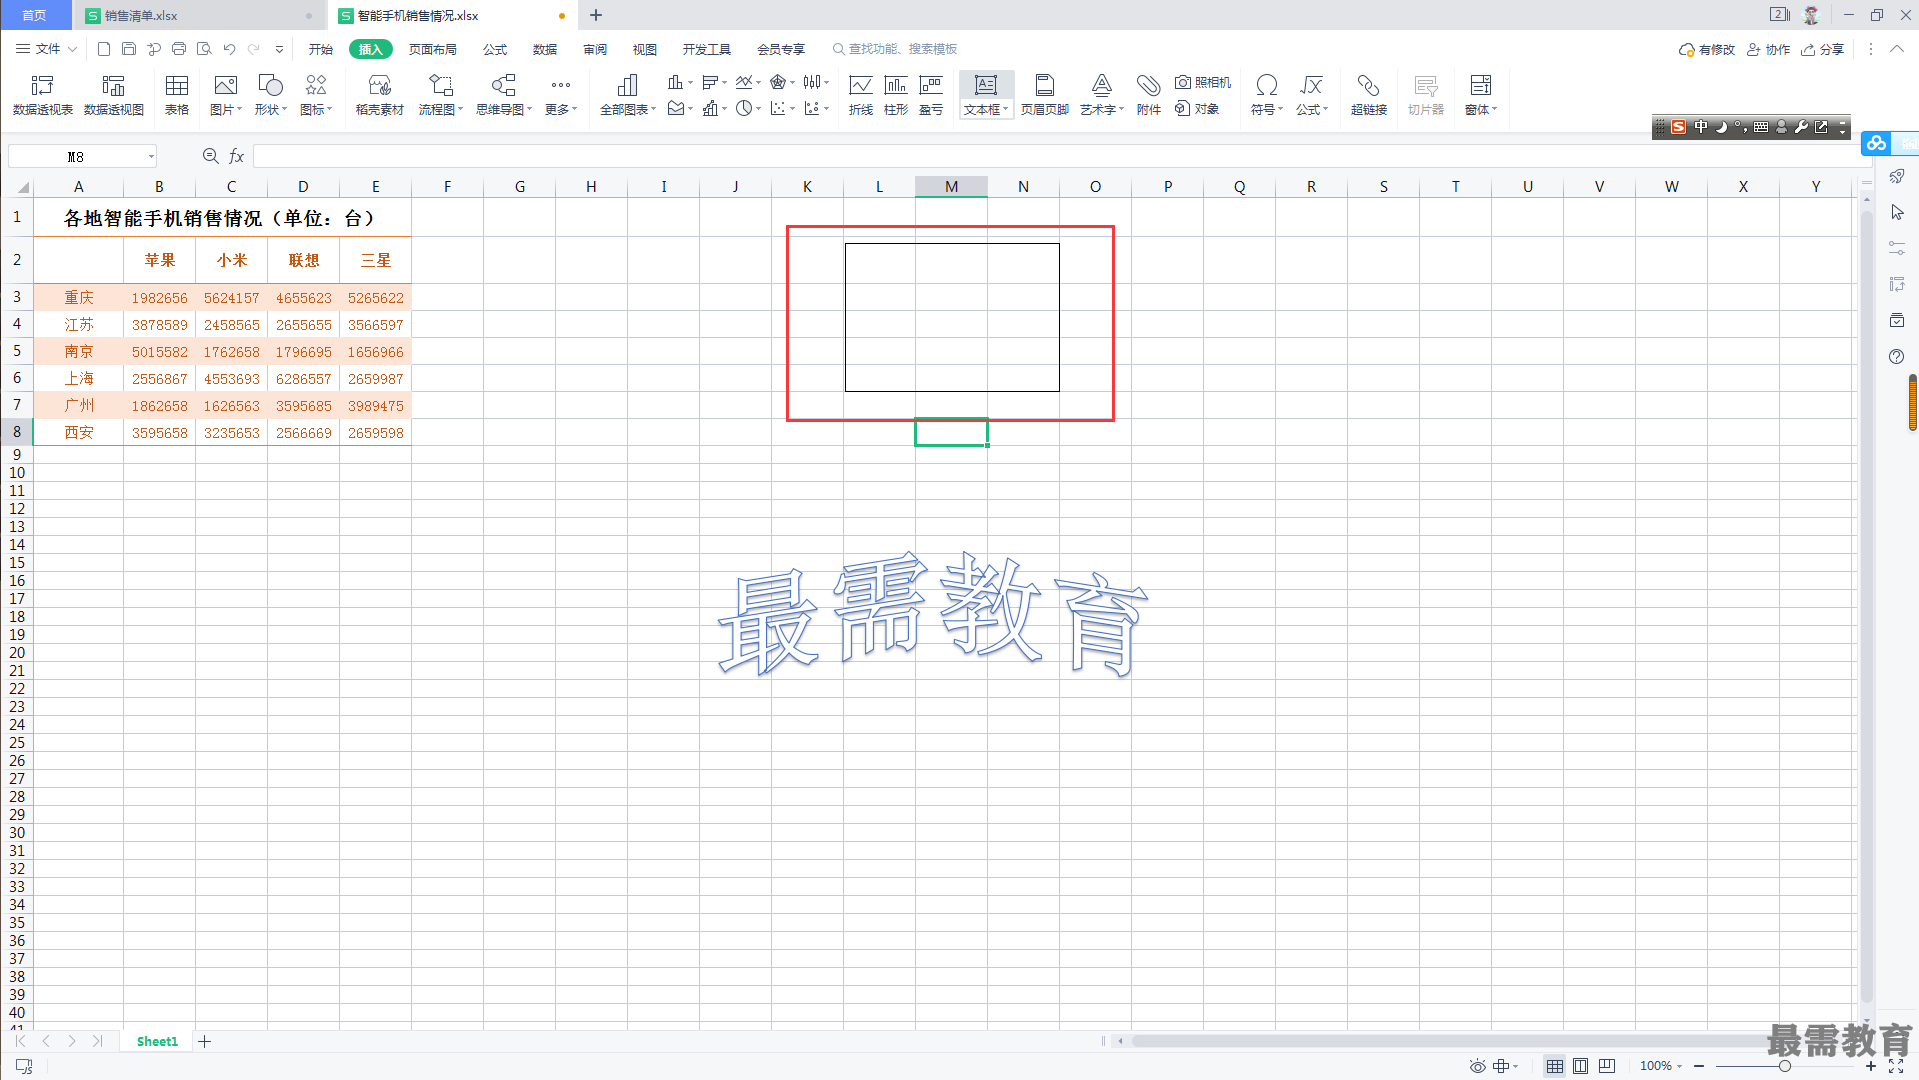Click zoom out minus button
Viewport: 1919px width, 1080px height.
pyautogui.click(x=1699, y=1066)
